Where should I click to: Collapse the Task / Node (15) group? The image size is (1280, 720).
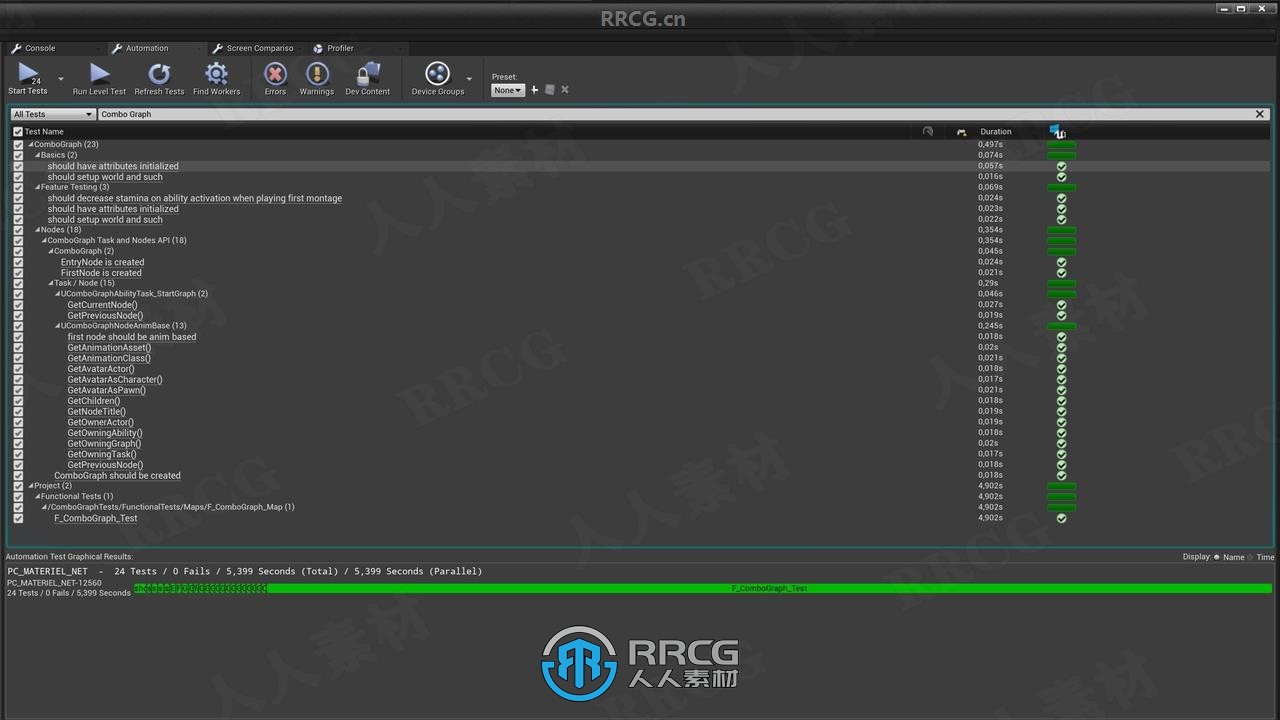point(51,283)
